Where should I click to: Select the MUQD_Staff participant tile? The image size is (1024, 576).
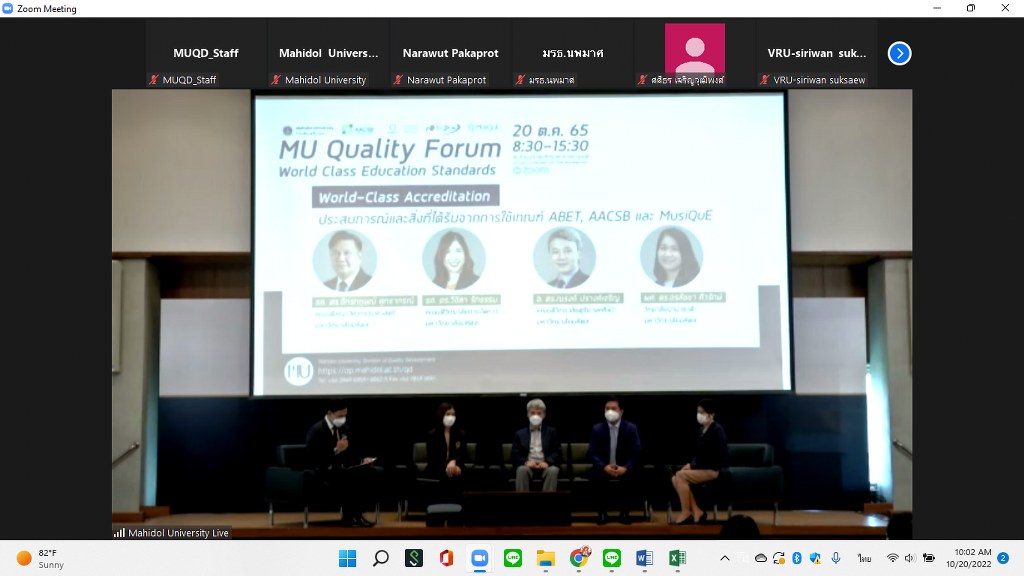[206, 54]
